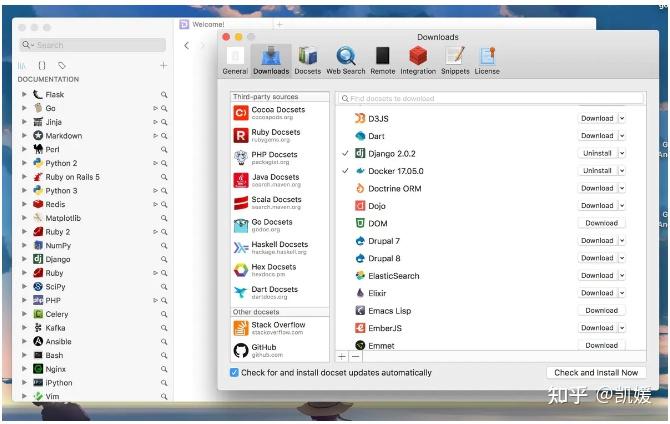Add new item with sidebar plus icon
Screen dimensions: 670x424
[164, 65]
